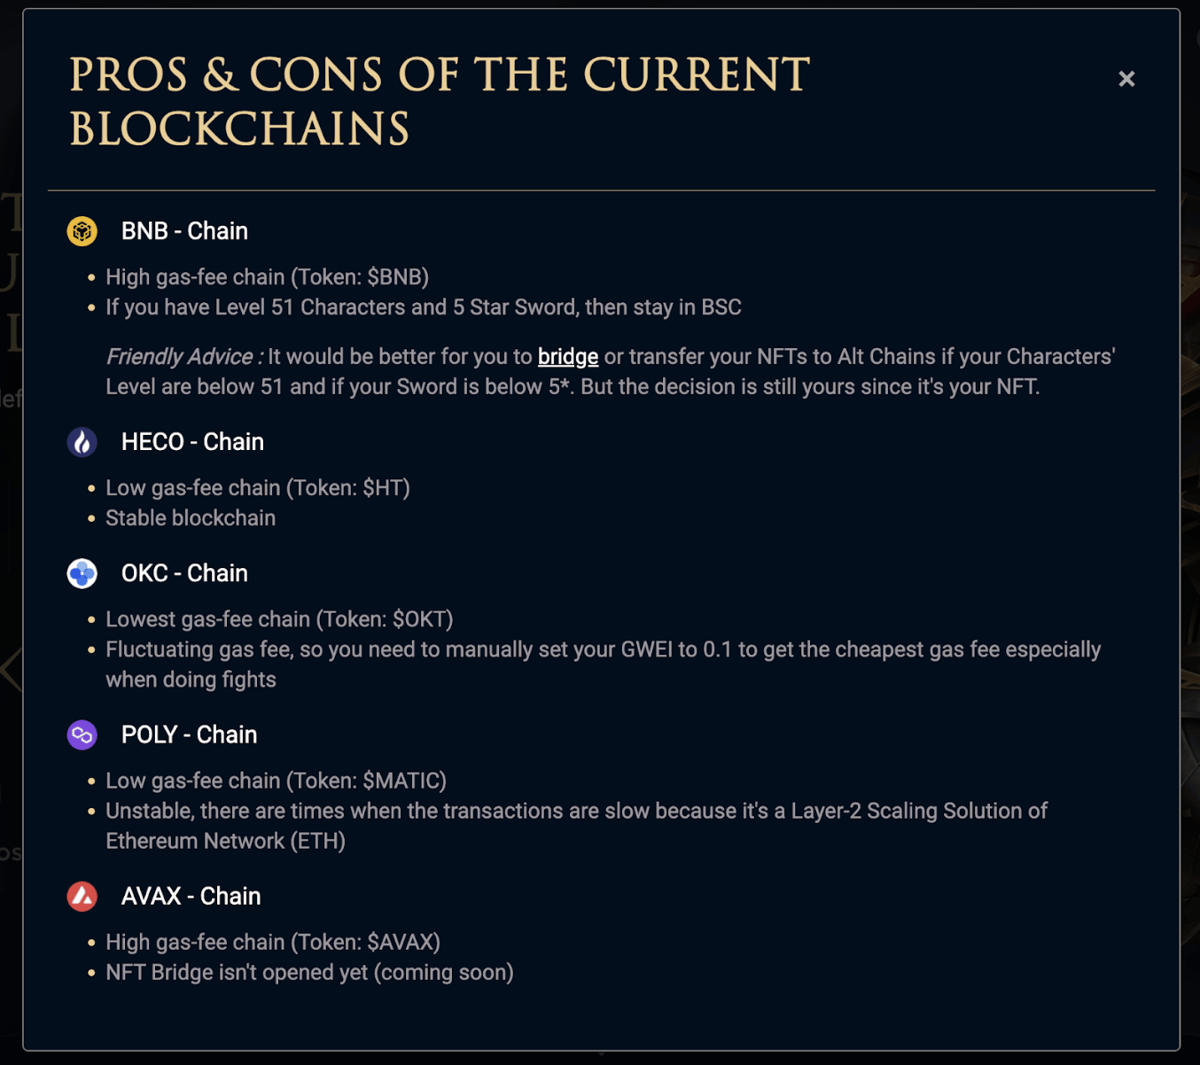
Task: Click the POLY Chain purple icon
Action: (x=82, y=735)
